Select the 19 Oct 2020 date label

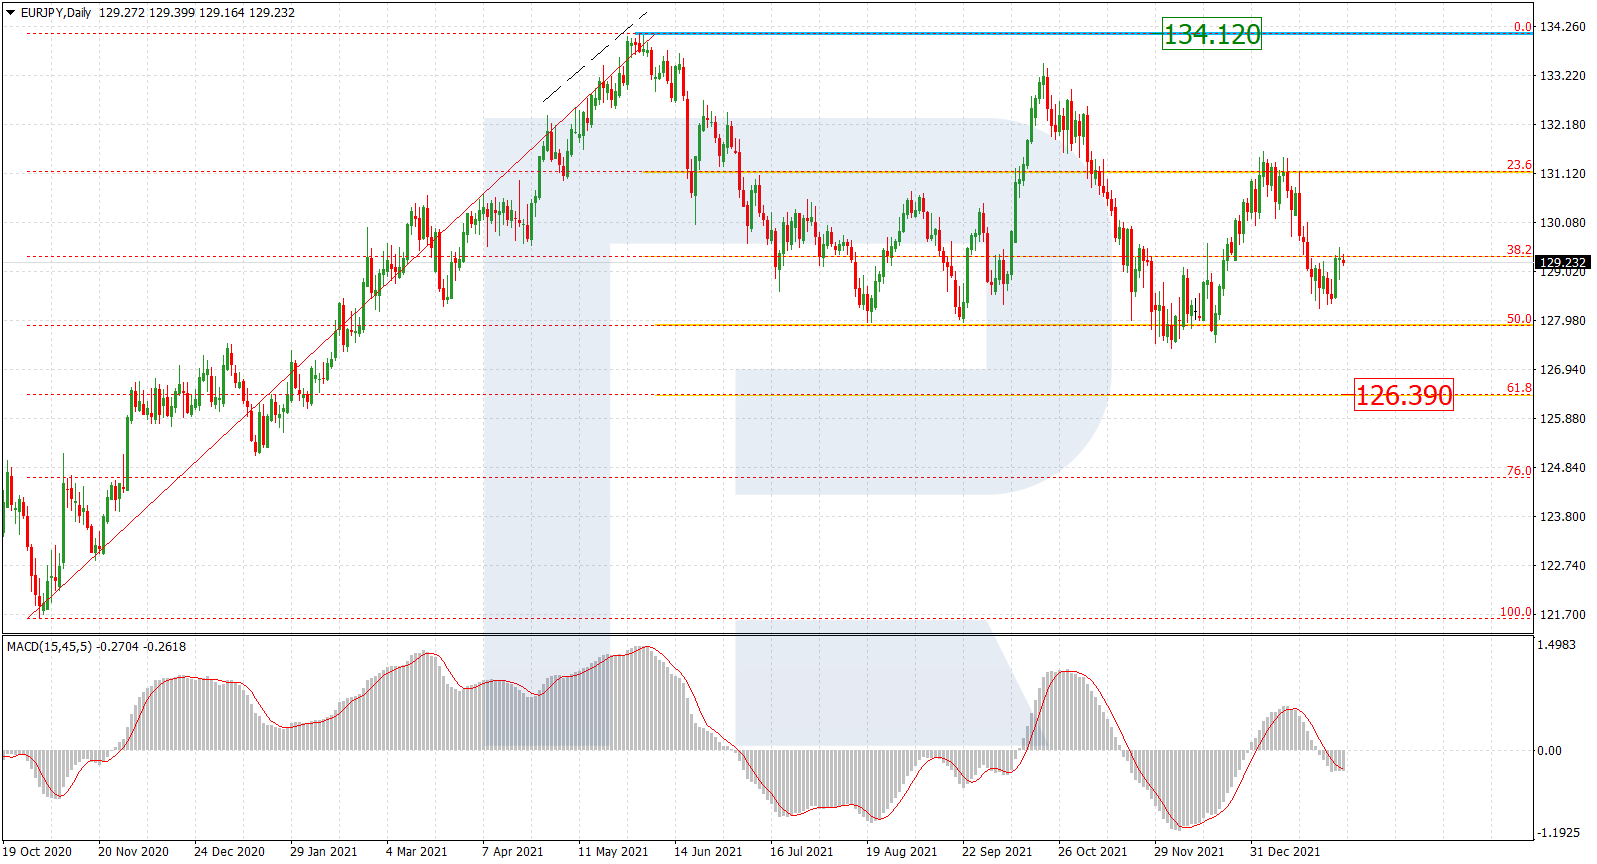[37, 852]
